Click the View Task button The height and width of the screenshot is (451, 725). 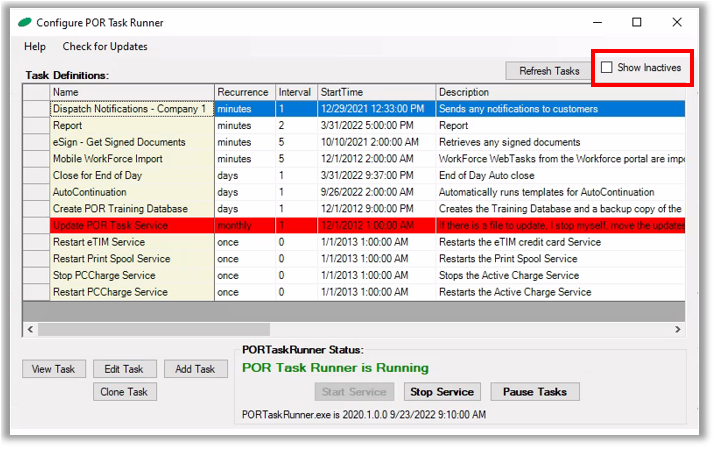54,369
